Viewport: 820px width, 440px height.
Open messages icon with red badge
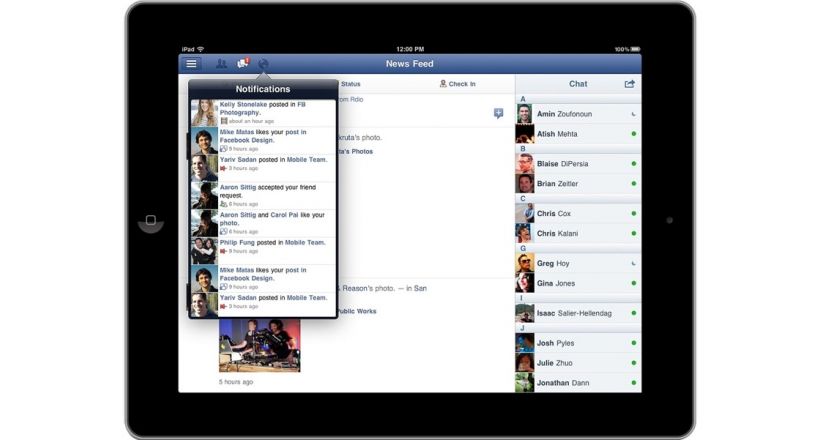tap(243, 63)
